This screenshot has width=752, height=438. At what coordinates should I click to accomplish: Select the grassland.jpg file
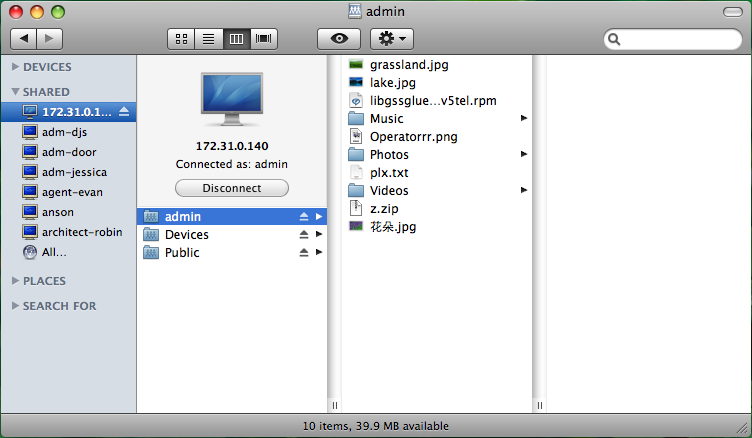pyautogui.click(x=408, y=65)
